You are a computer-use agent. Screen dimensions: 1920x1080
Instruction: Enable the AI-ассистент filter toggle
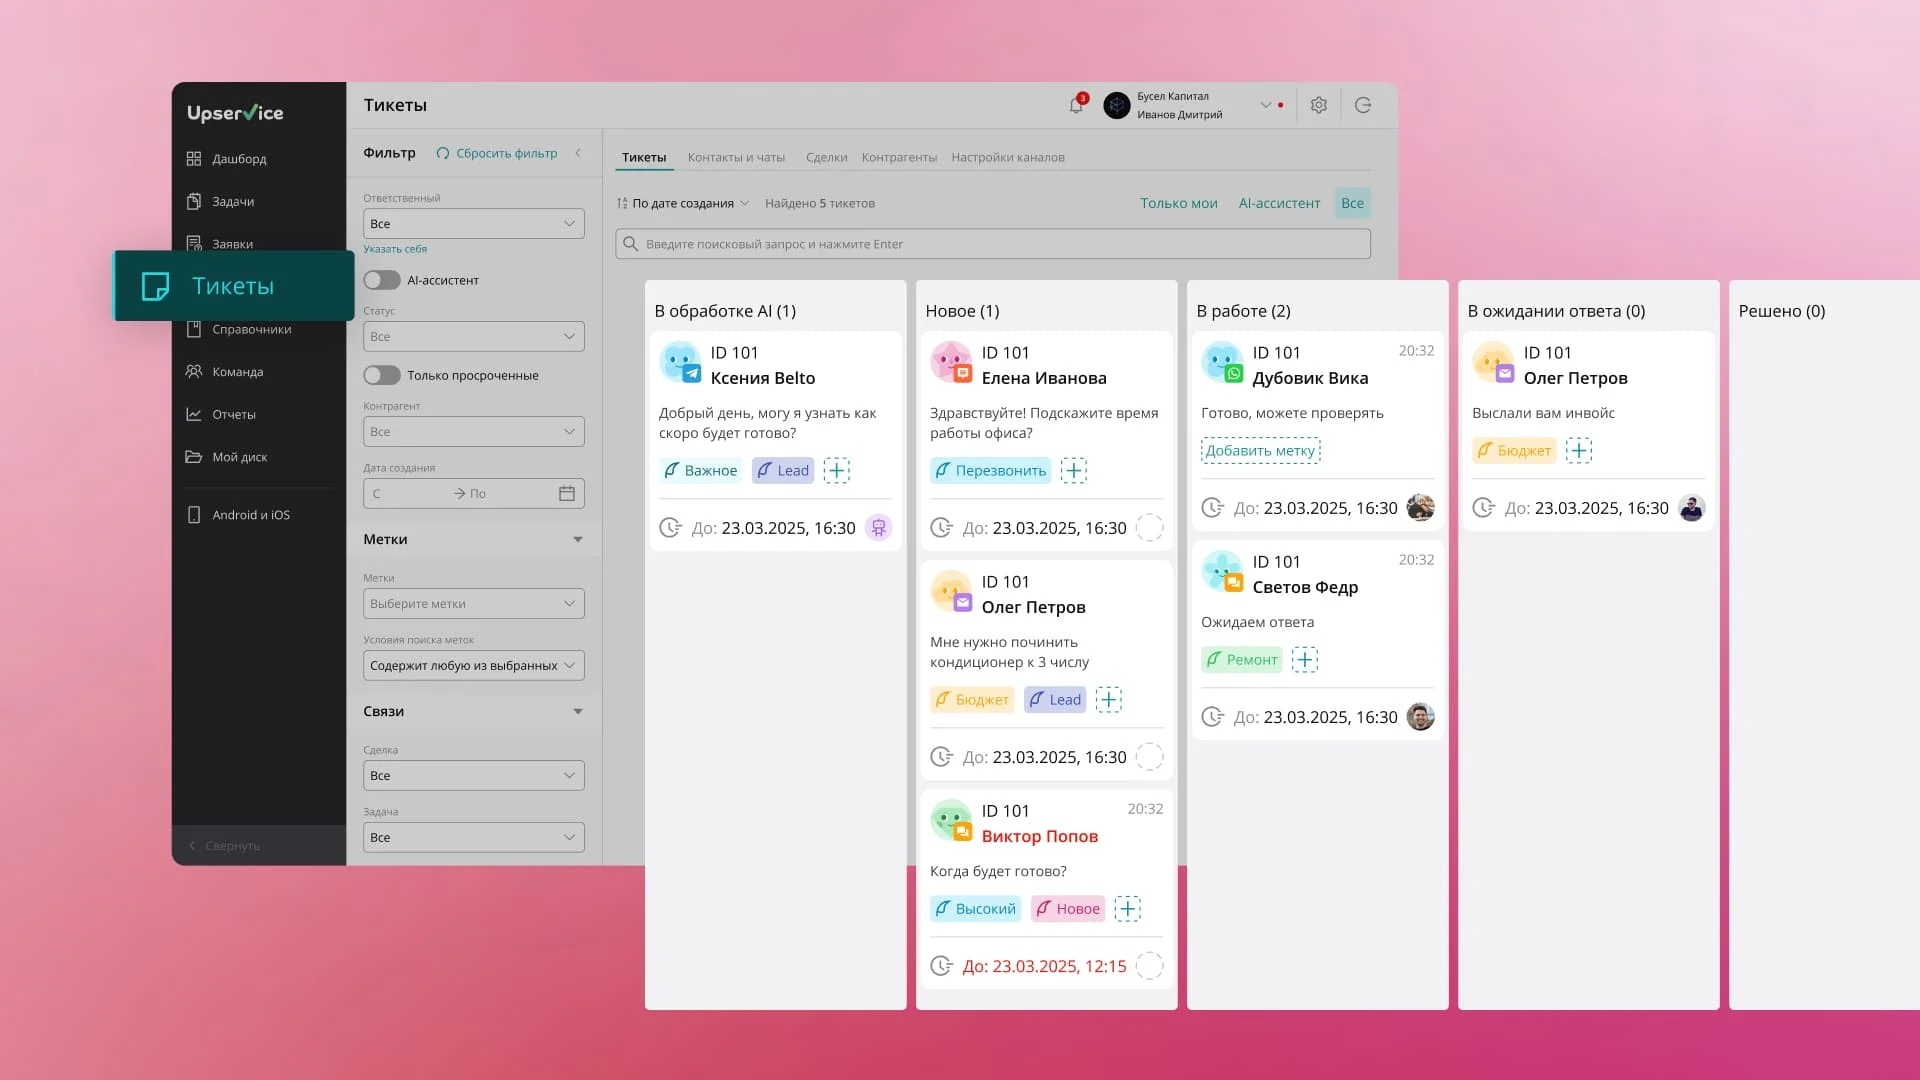click(382, 280)
